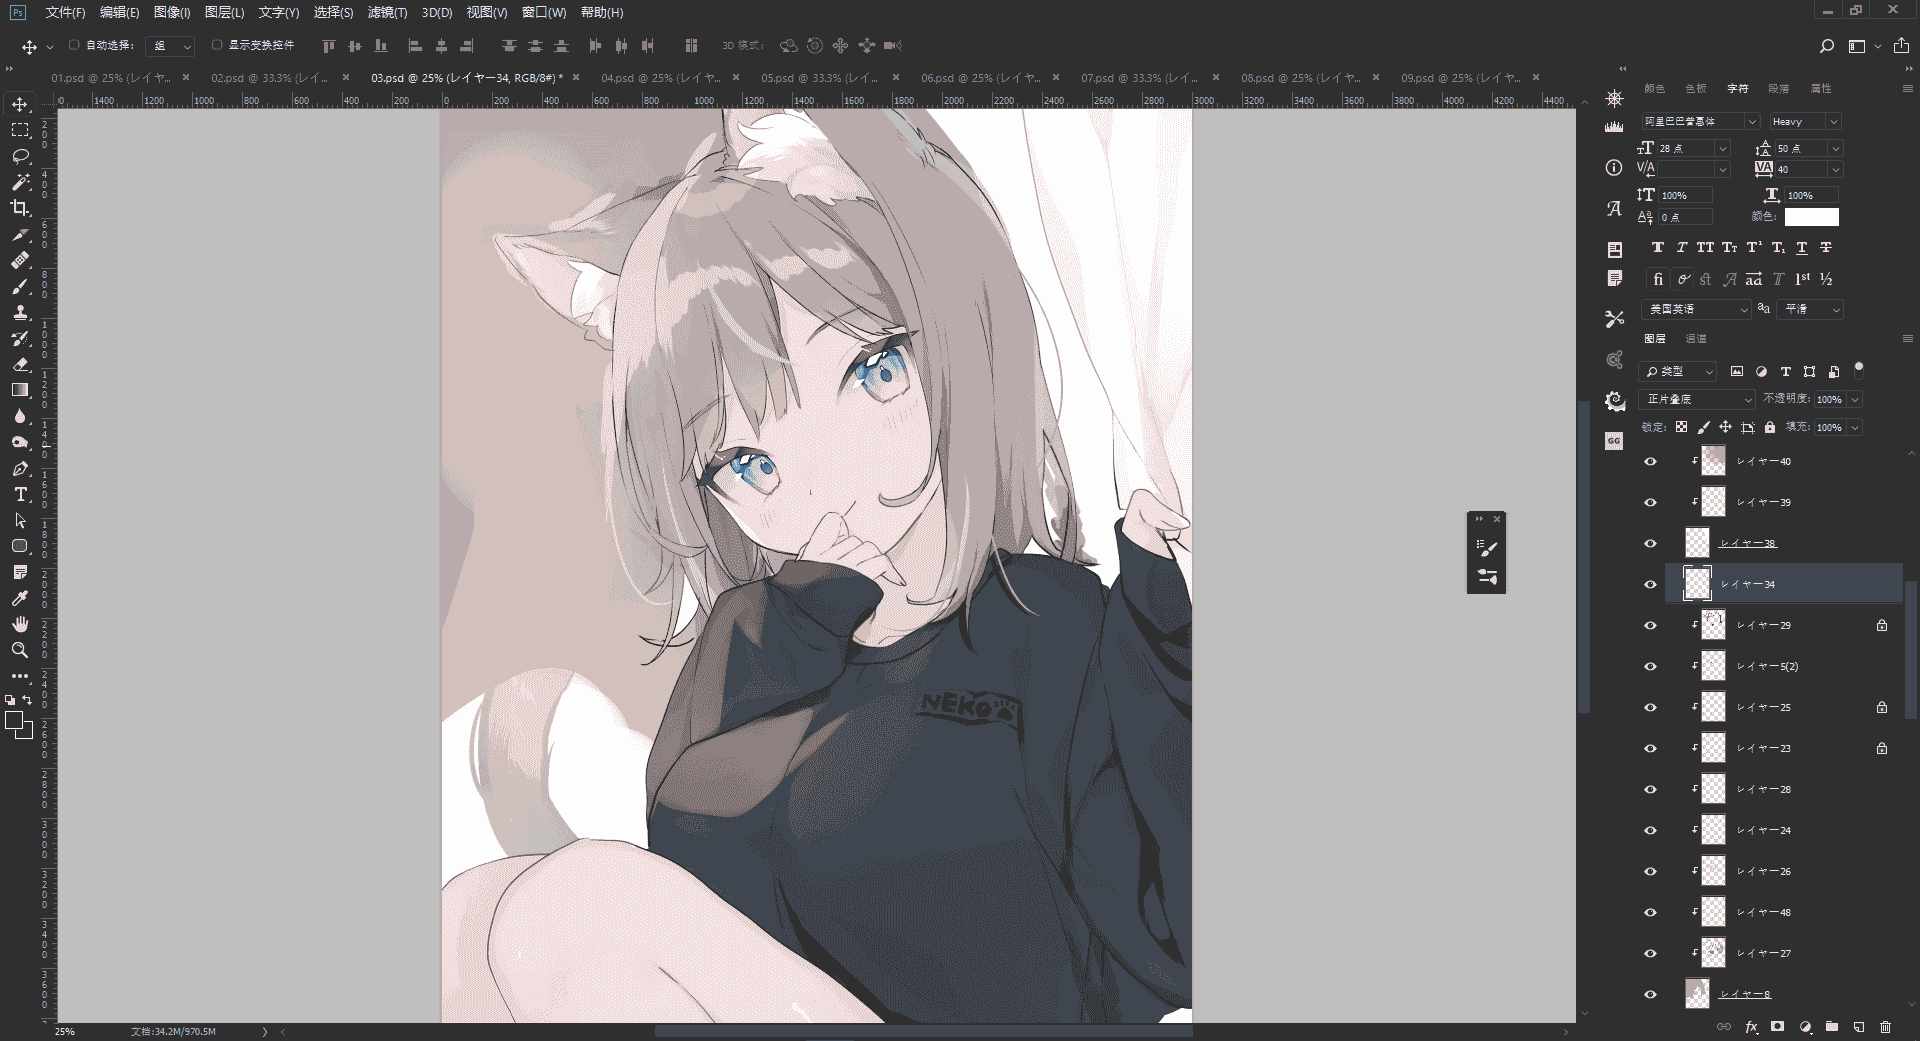Image resolution: width=1920 pixels, height=1041 pixels.
Task: Open the 美国英语 language dropdown
Action: coord(1696,309)
